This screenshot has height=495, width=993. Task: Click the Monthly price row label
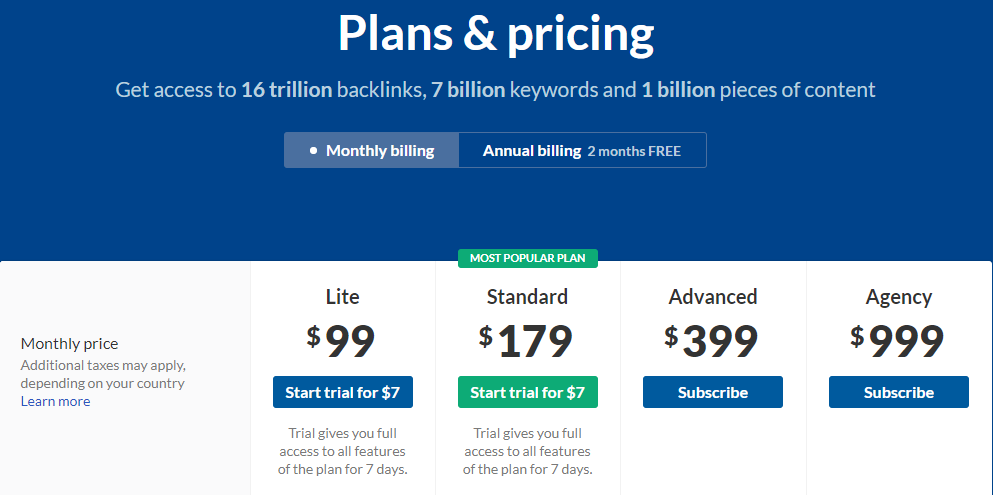[70, 344]
